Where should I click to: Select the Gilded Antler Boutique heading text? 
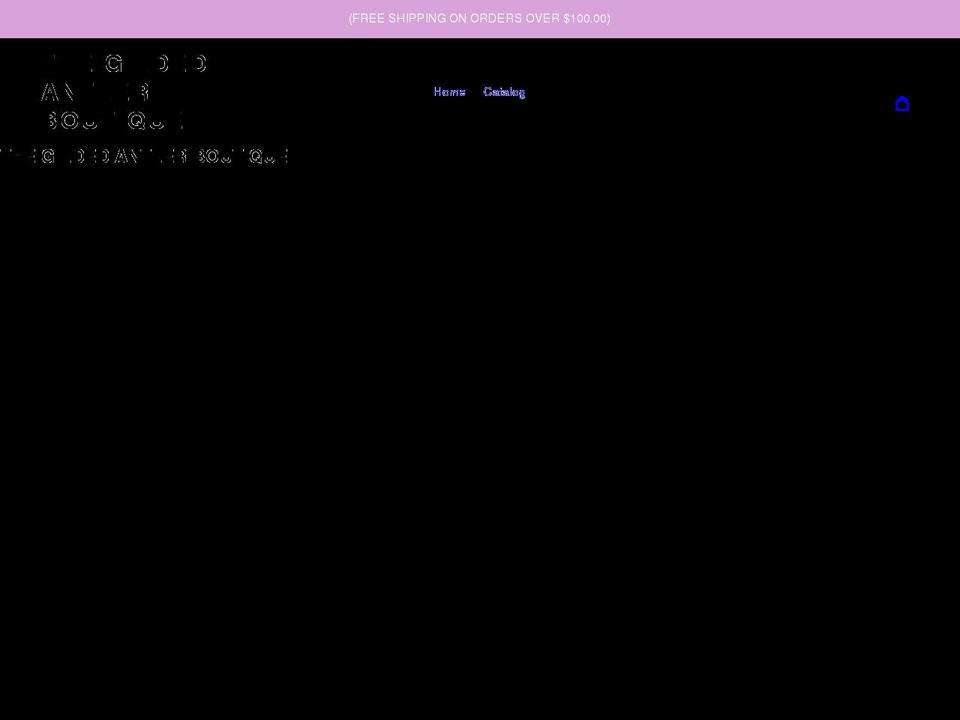(x=145, y=156)
